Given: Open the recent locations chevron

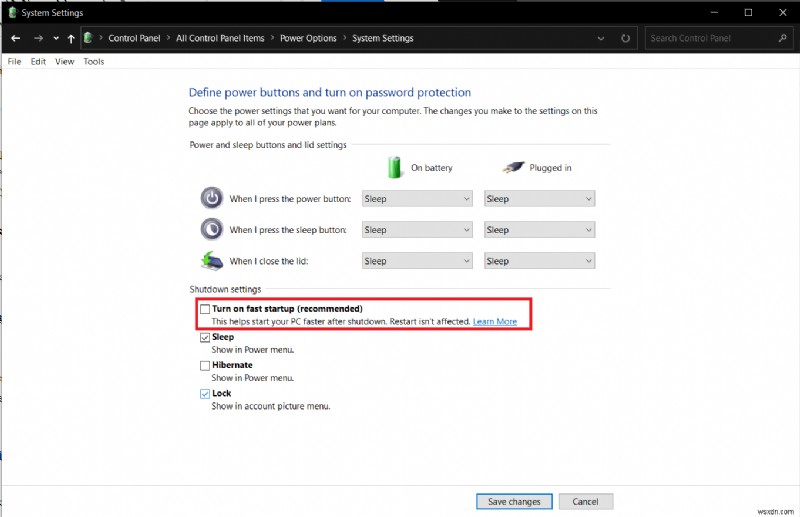Looking at the screenshot, I should click(56, 38).
